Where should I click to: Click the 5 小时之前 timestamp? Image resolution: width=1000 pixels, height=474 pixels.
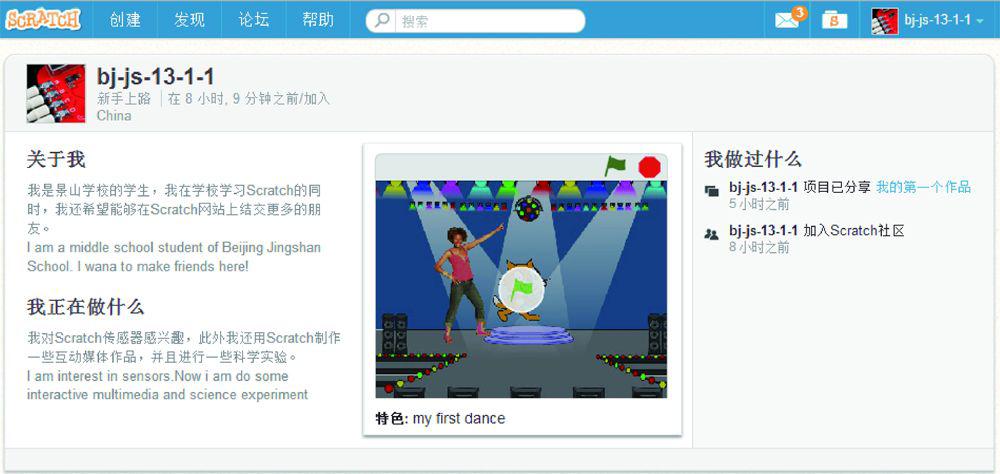[x=759, y=204]
